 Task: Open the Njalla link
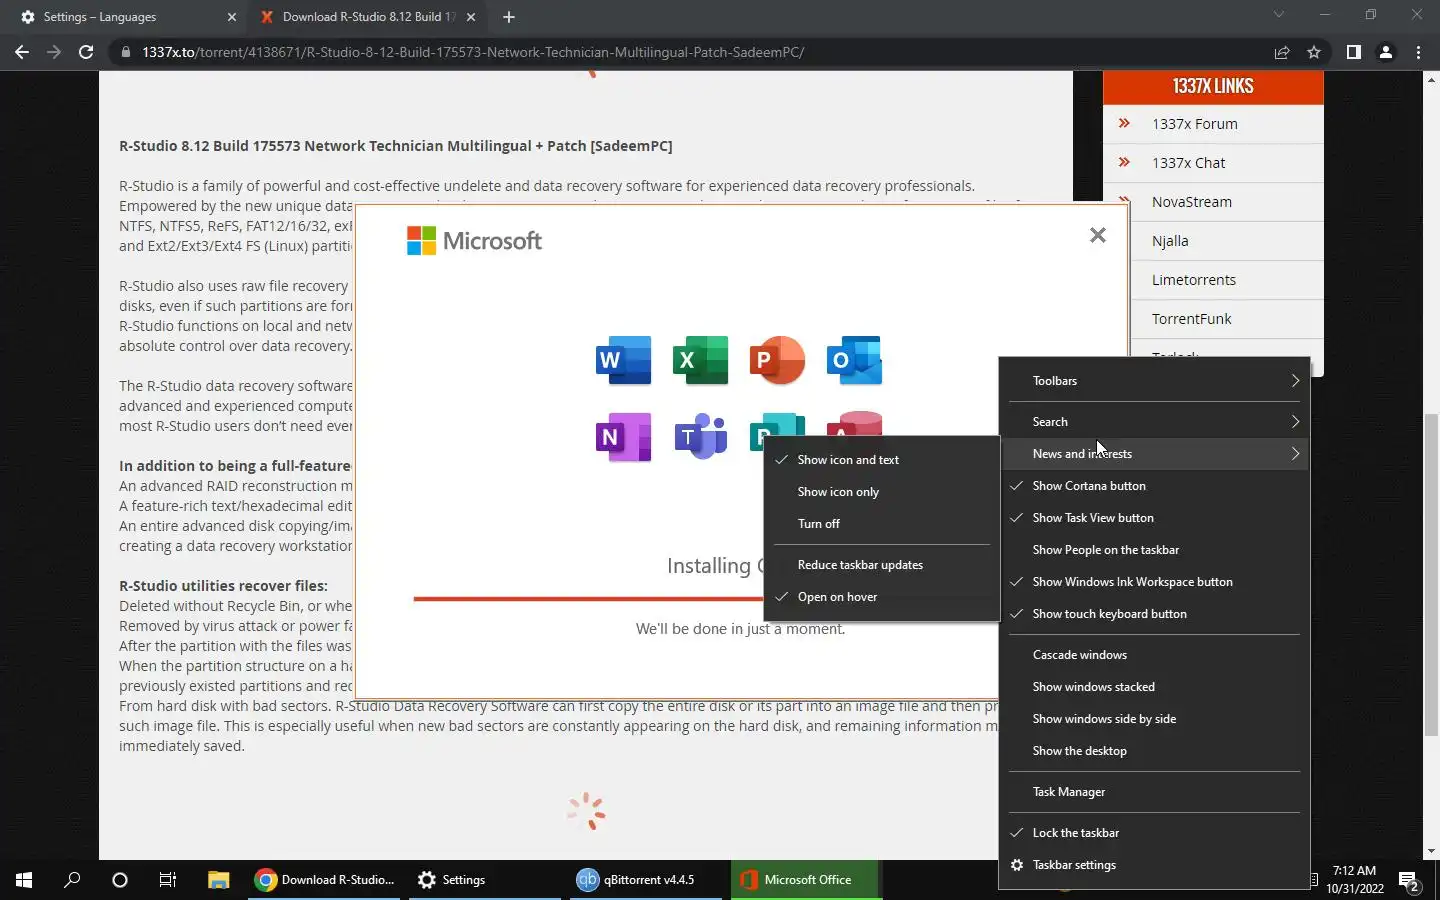coord(1170,241)
